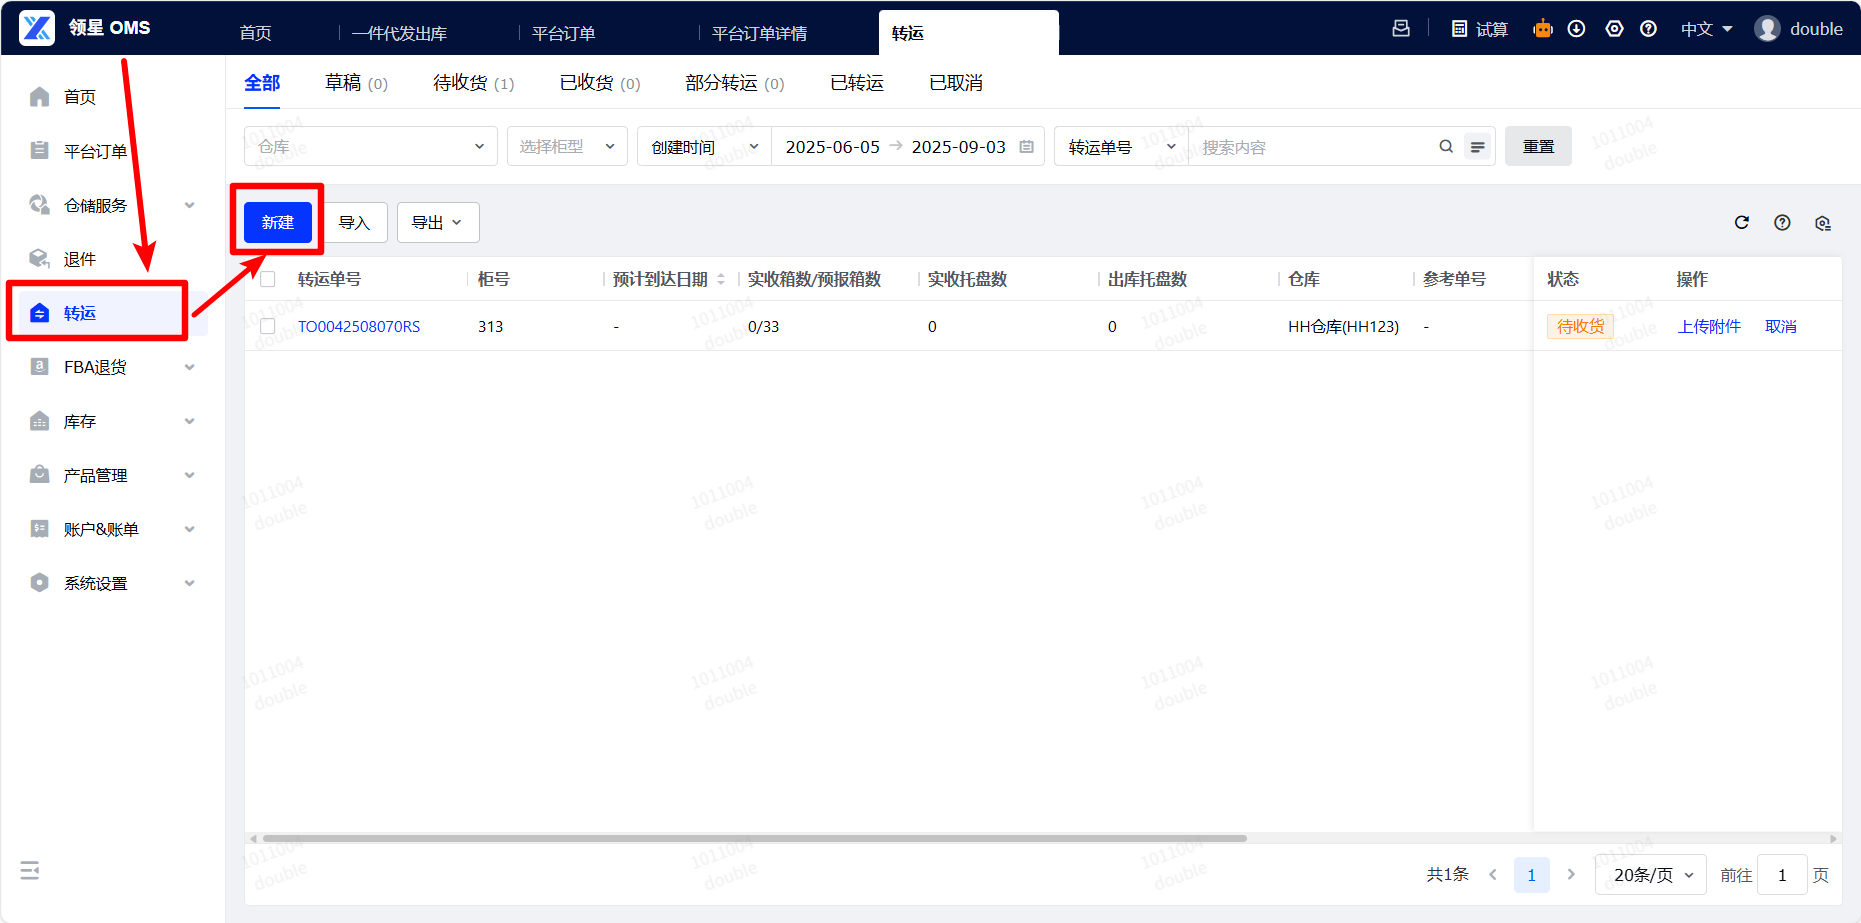Image resolution: width=1861 pixels, height=923 pixels.
Task: Go to the previous page arrow
Action: [x=1493, y=875]
